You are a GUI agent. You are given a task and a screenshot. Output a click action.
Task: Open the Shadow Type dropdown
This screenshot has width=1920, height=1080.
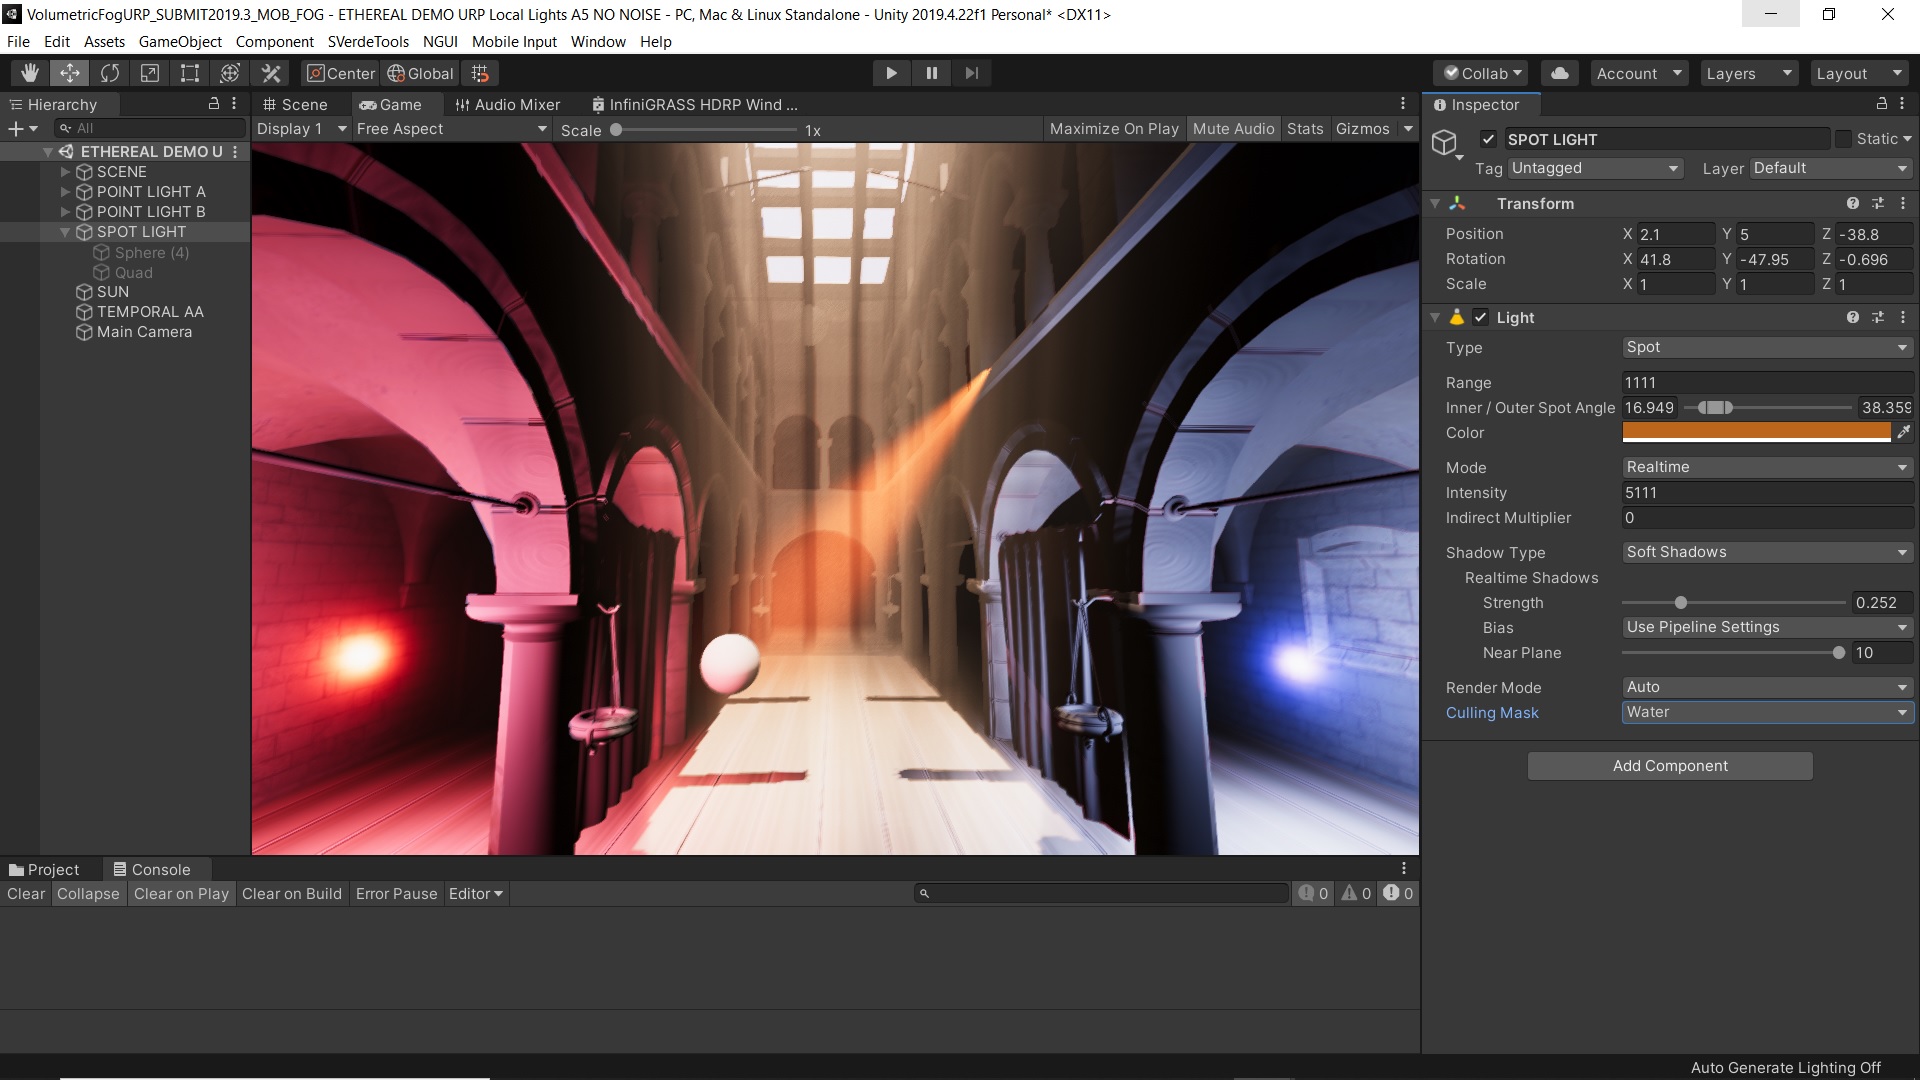[x=1766, y=552]
